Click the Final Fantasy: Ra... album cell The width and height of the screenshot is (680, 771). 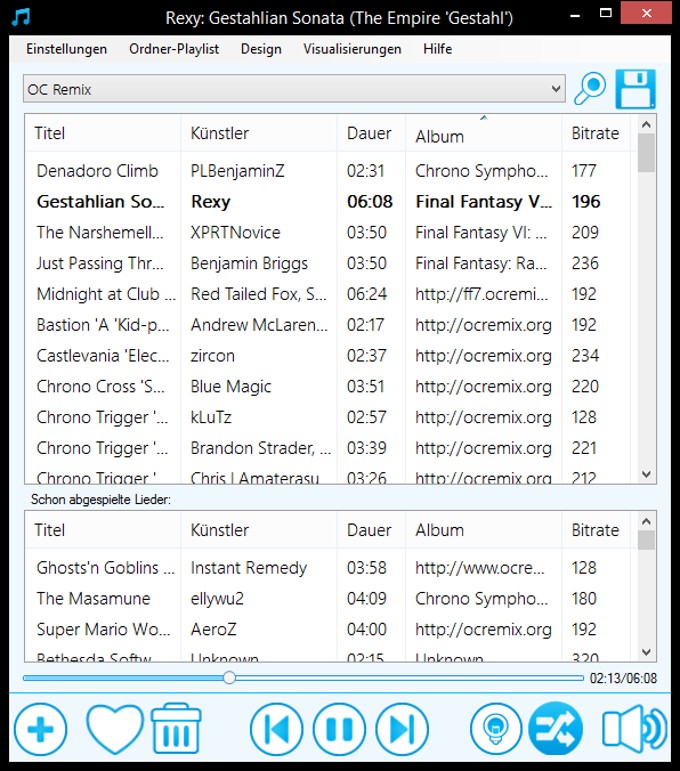(481, 264)
